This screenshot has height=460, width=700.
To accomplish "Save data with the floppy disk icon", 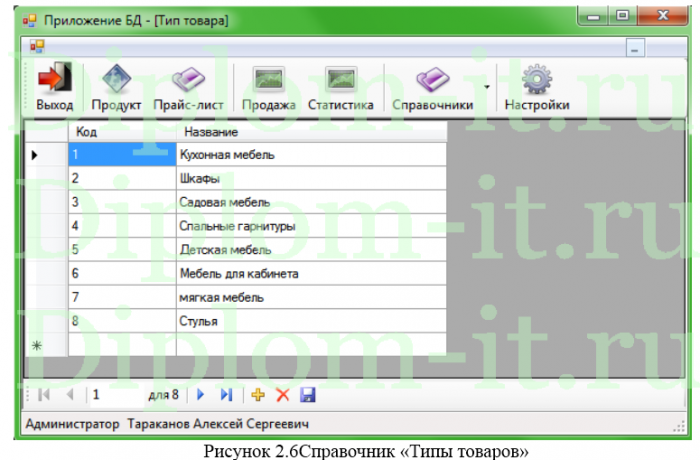I will pos(308,395).
